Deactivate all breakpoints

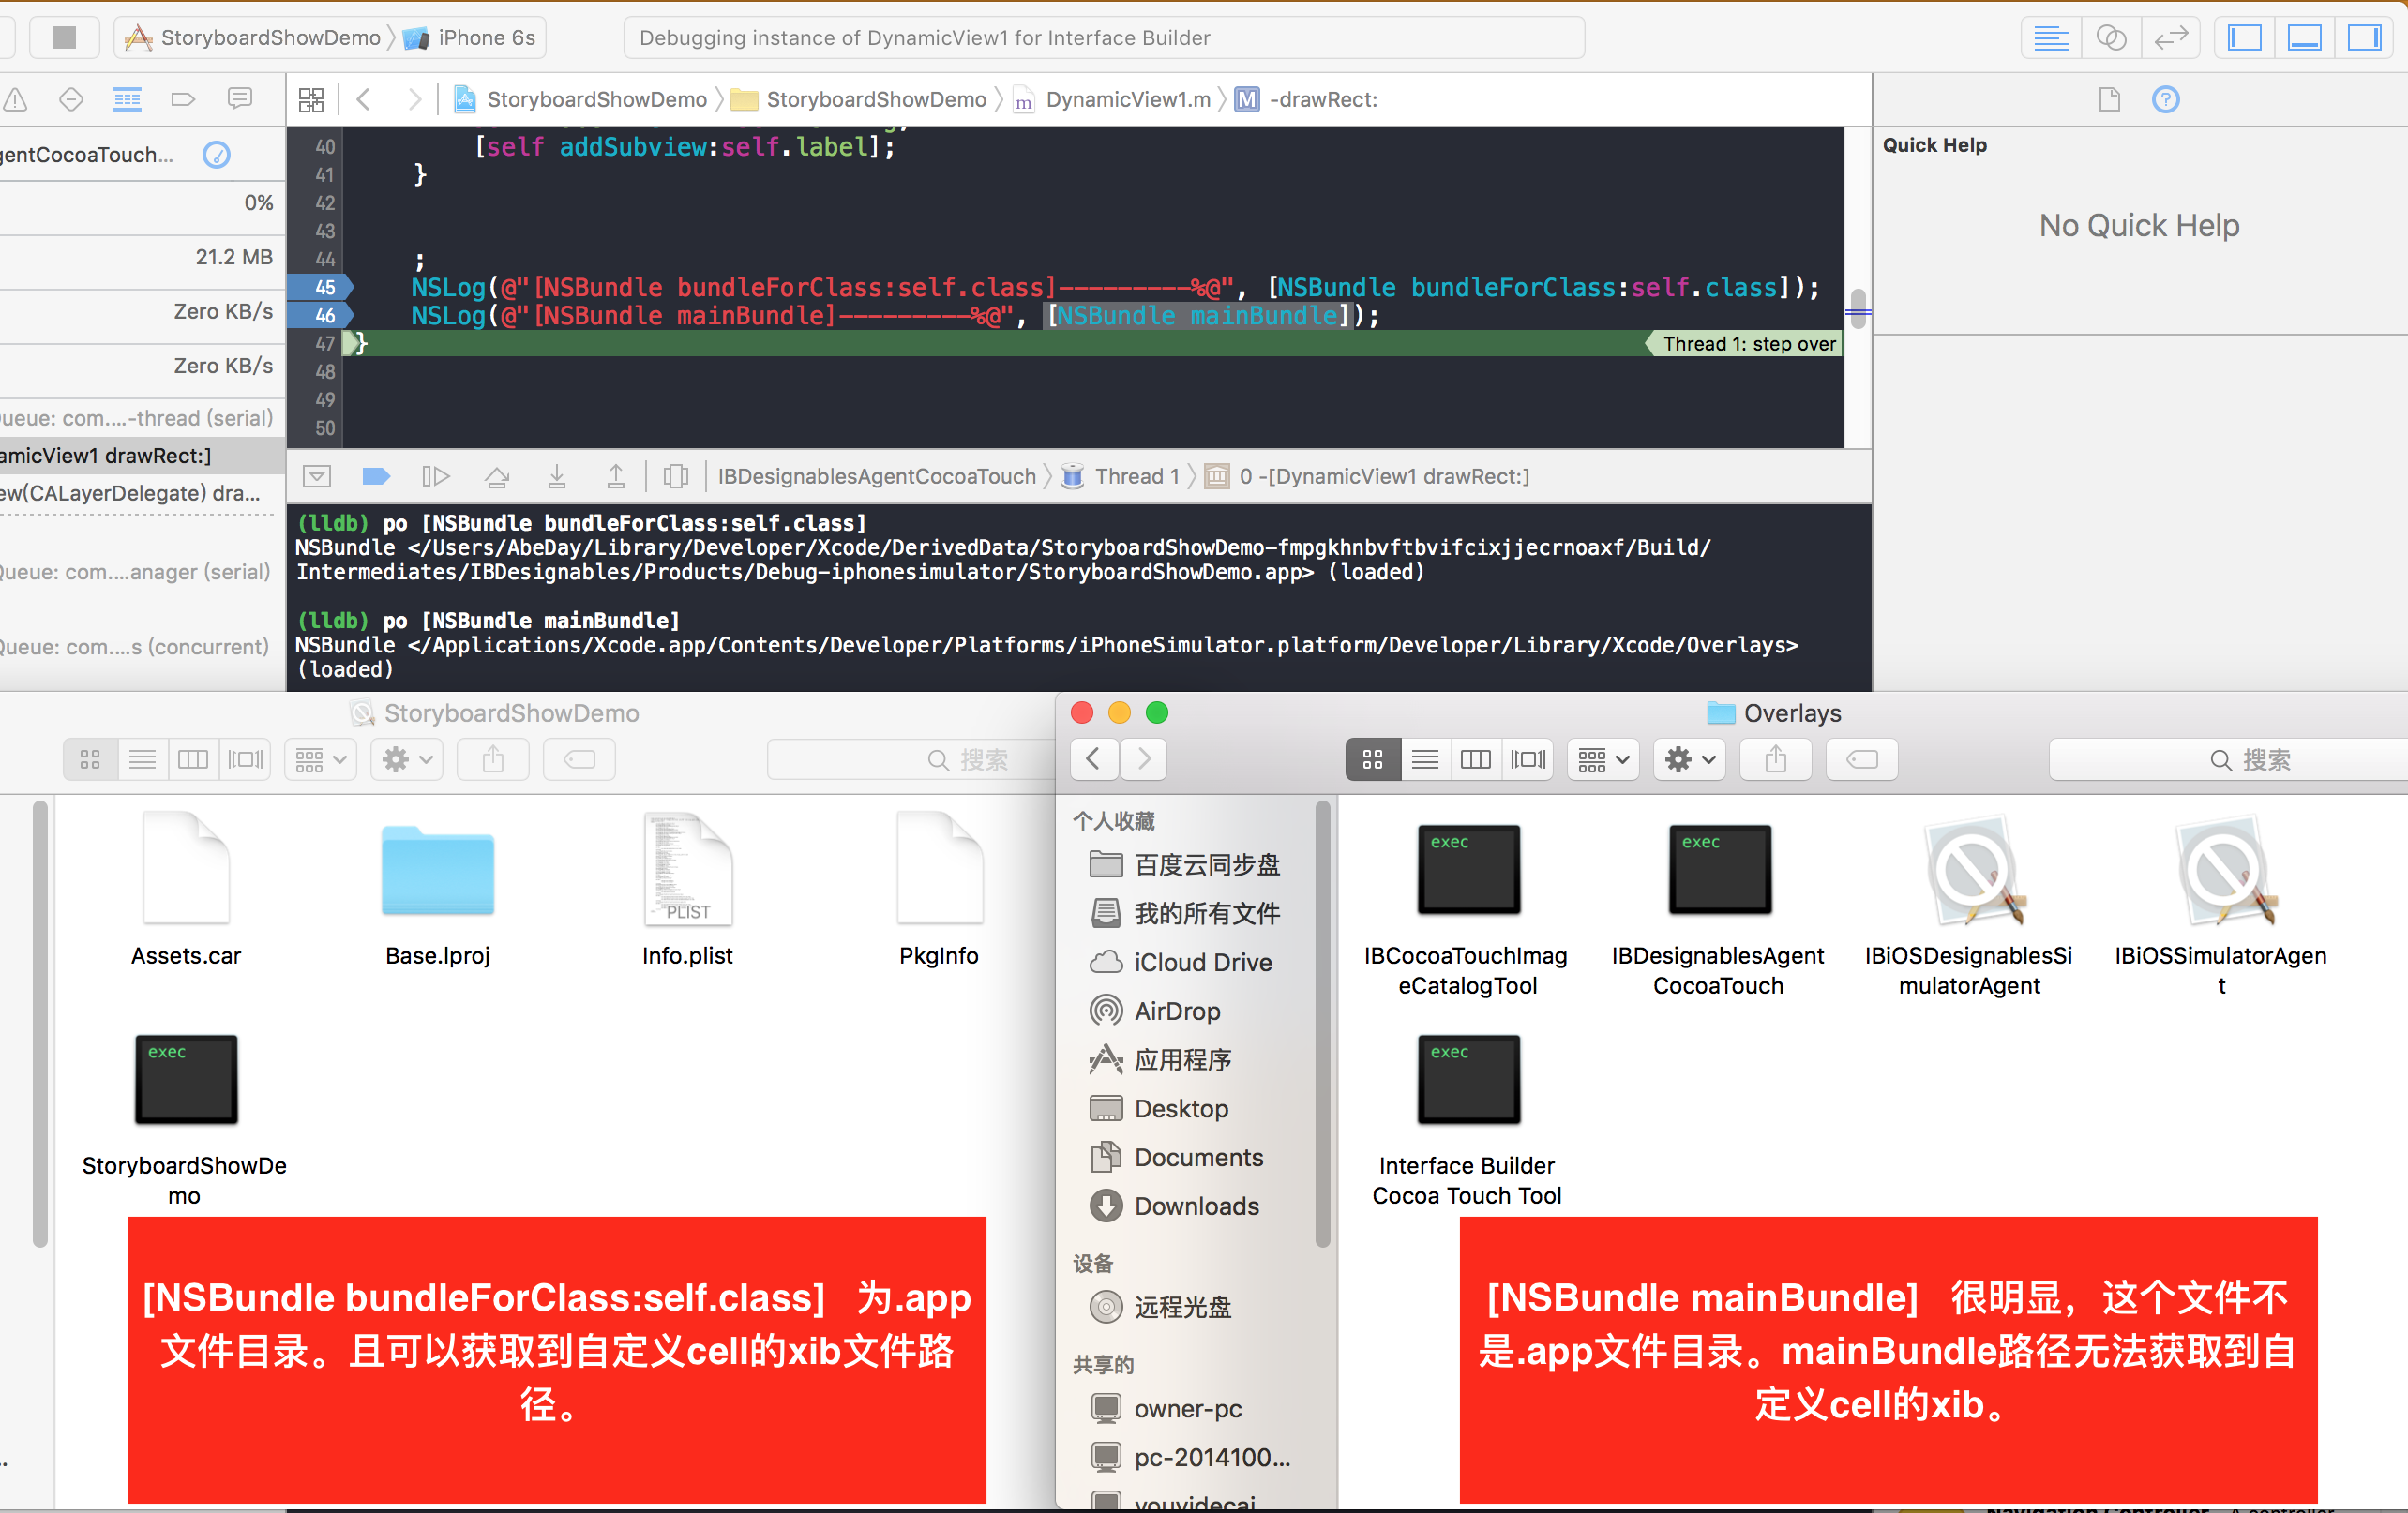[x=376, y=476]
